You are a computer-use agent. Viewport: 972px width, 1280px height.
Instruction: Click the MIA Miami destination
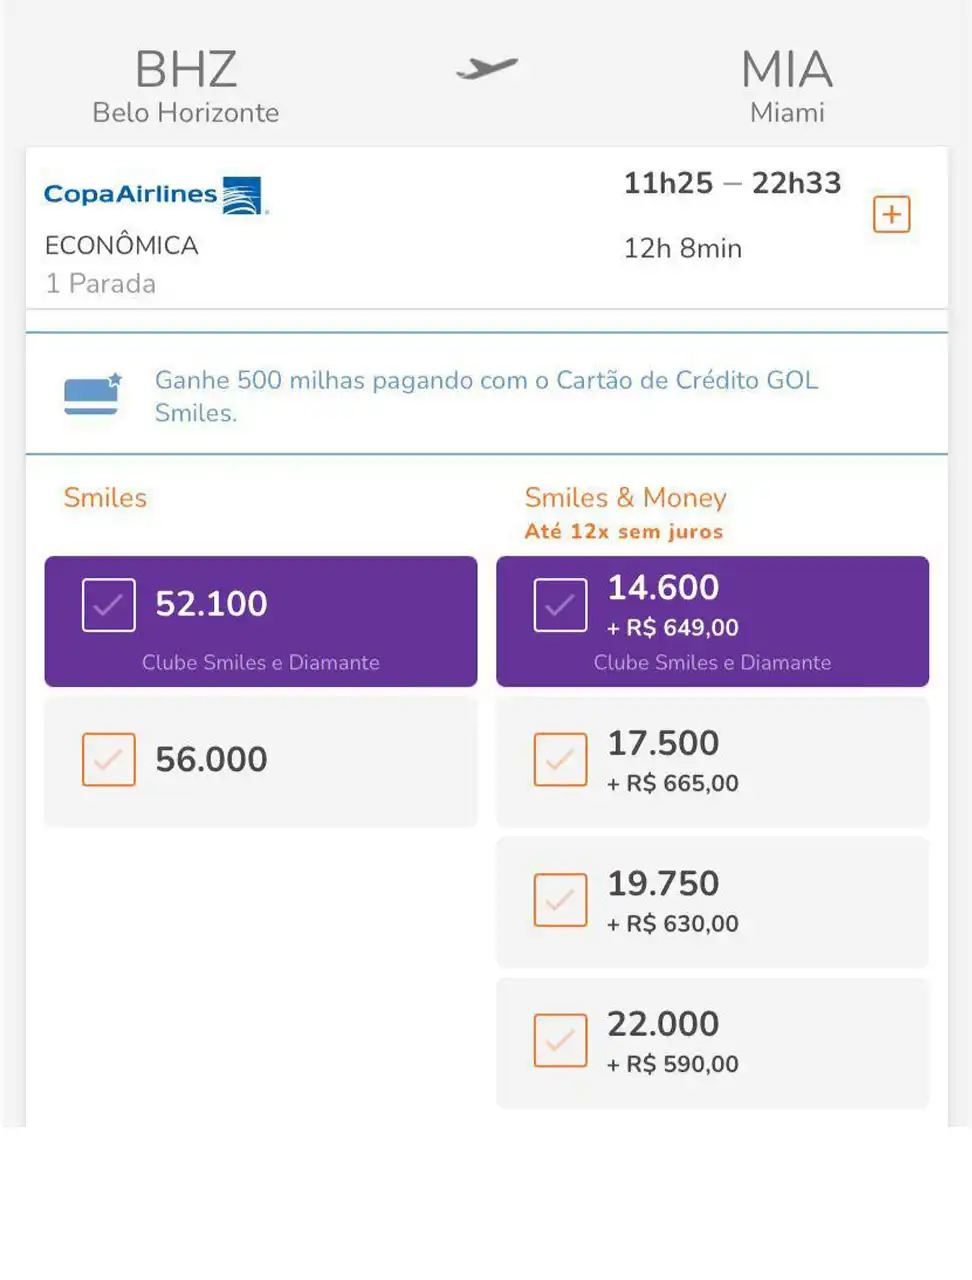point(787,86)
